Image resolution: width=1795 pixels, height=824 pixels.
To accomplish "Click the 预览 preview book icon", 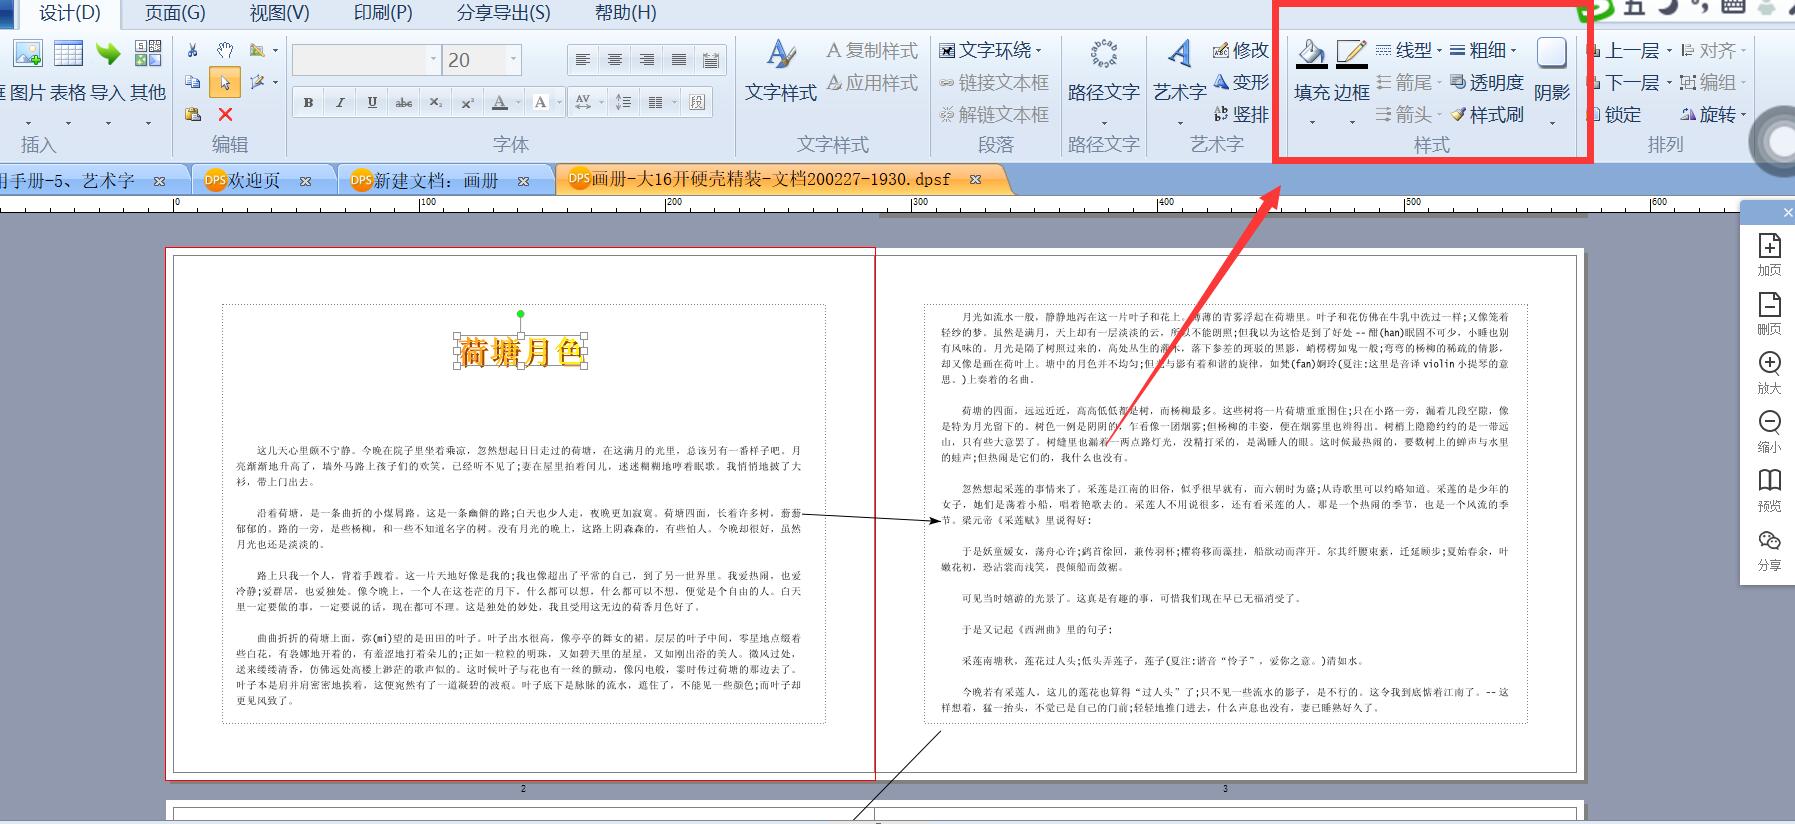I will click(1769, 490).
